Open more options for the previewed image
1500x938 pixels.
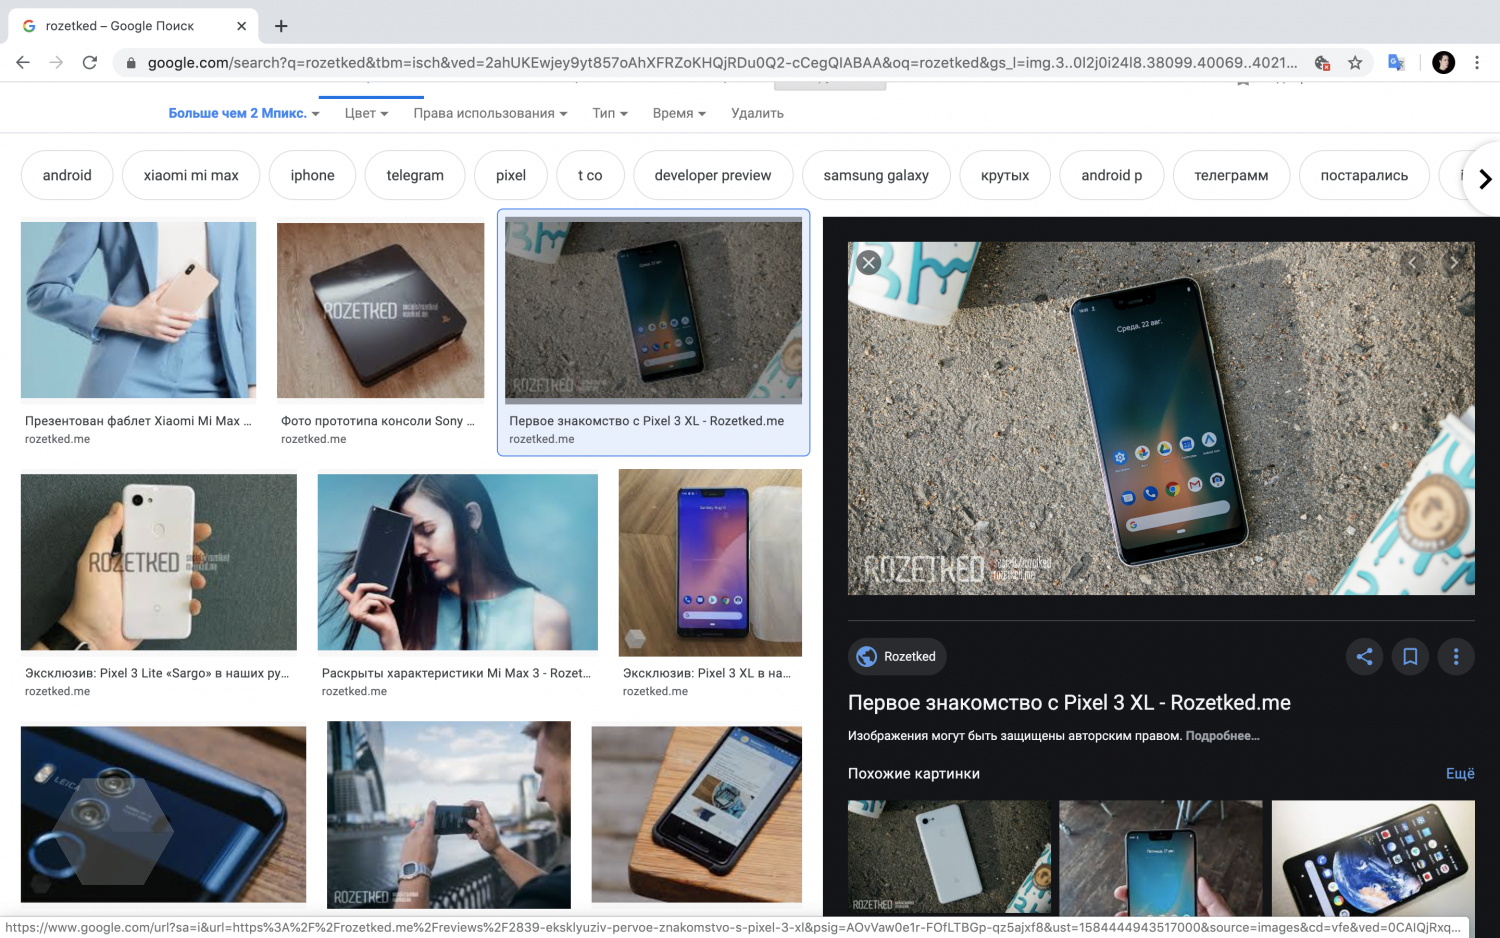[x=1456, y=656]
